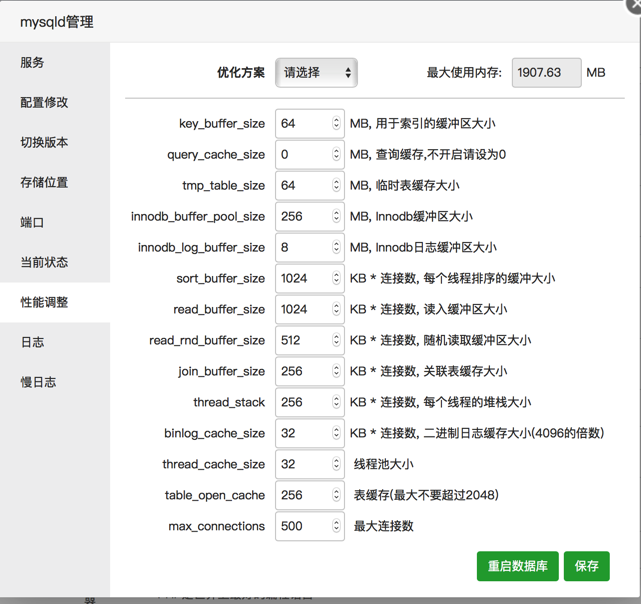Image resolution: width=641 pixels, height=604 pixels.
Task: Focus the tmp_table_size value field
Action: click(x=310, y=186)
